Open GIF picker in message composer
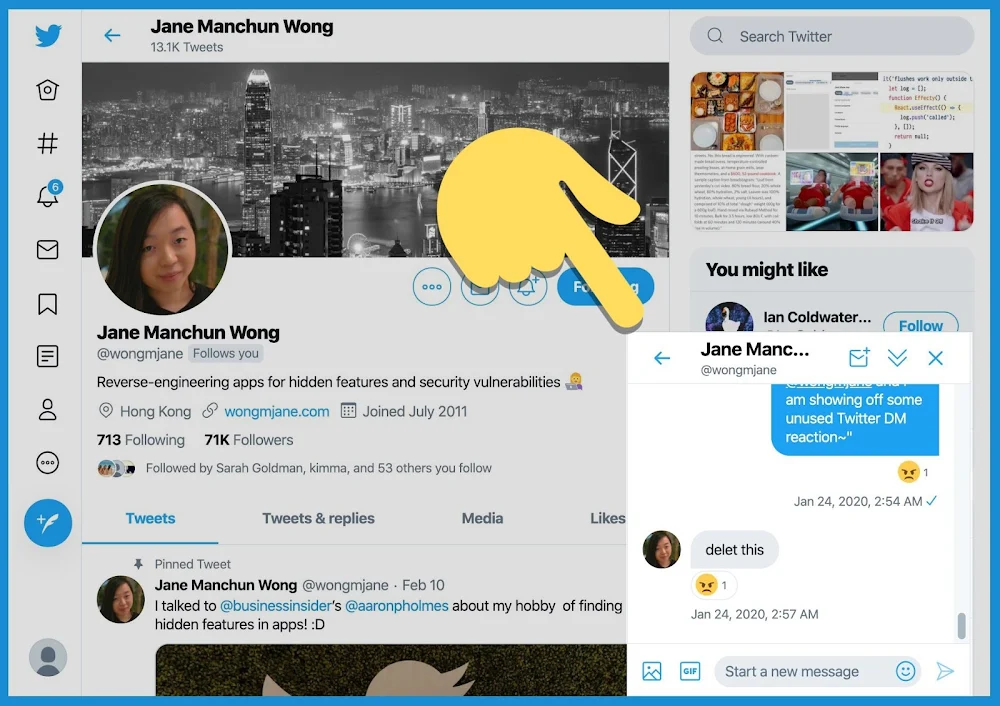 [690, 671]
